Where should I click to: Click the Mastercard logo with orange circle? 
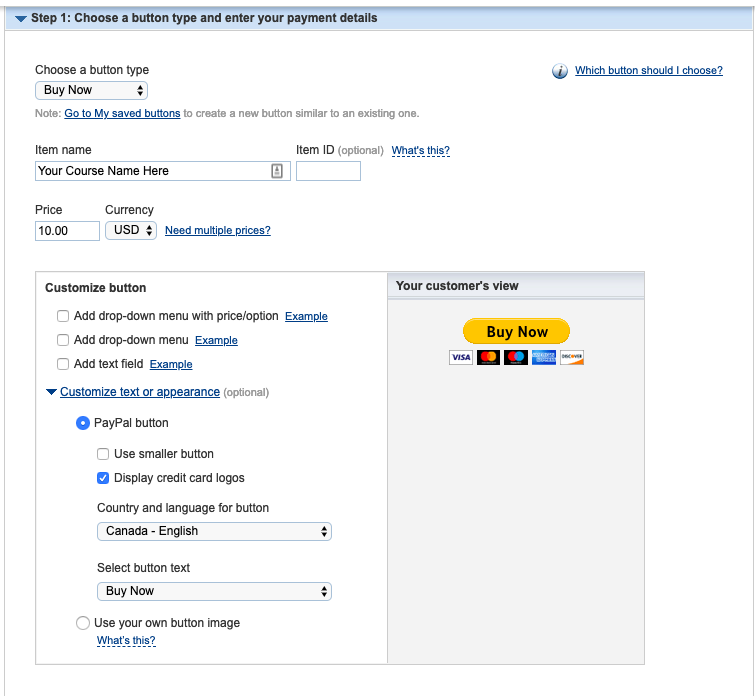(x=488, y=357)
